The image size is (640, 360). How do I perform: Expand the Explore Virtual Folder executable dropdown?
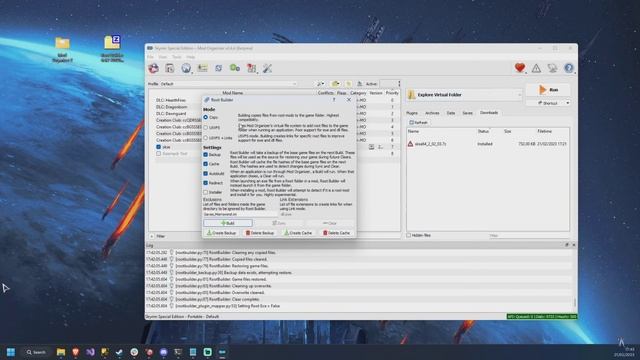[464, 95]
